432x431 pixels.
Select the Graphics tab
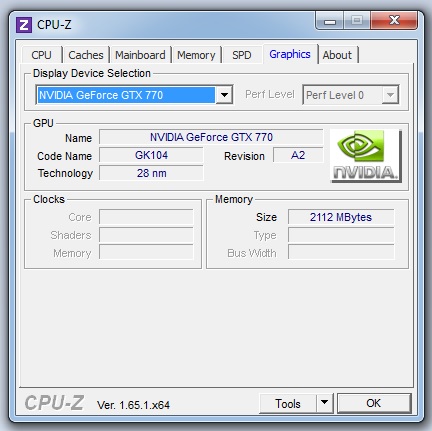(290, 54)
